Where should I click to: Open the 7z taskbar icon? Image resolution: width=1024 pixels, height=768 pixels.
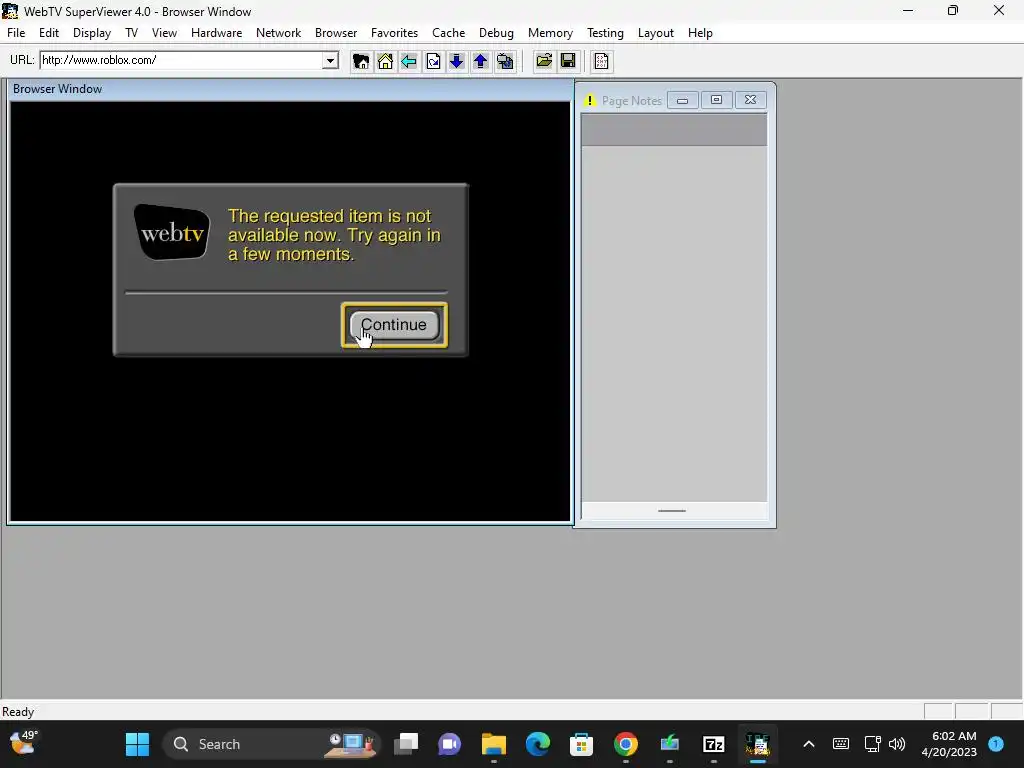[713, 744]
